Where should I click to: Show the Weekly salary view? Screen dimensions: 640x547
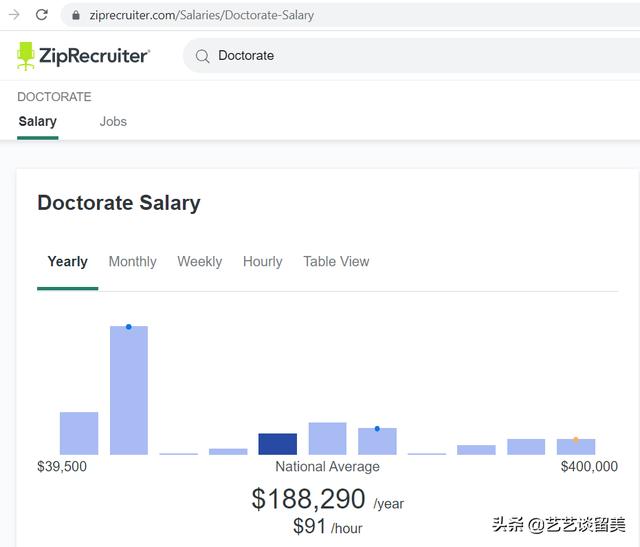[200, 262]
